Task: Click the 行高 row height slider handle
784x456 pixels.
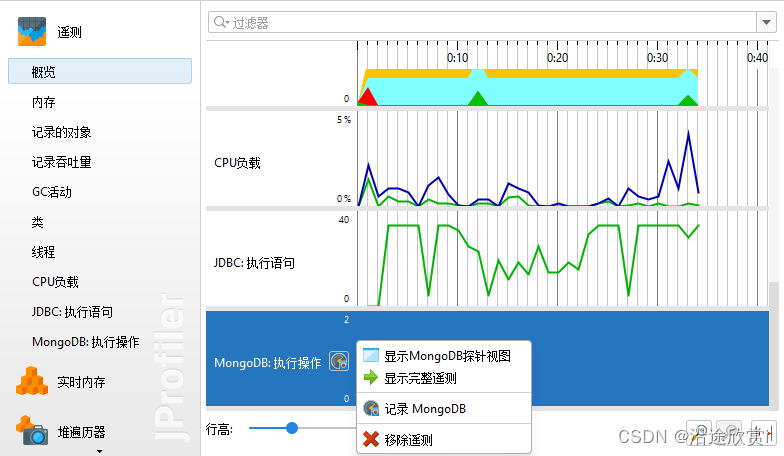Action: tap(292, 428)
